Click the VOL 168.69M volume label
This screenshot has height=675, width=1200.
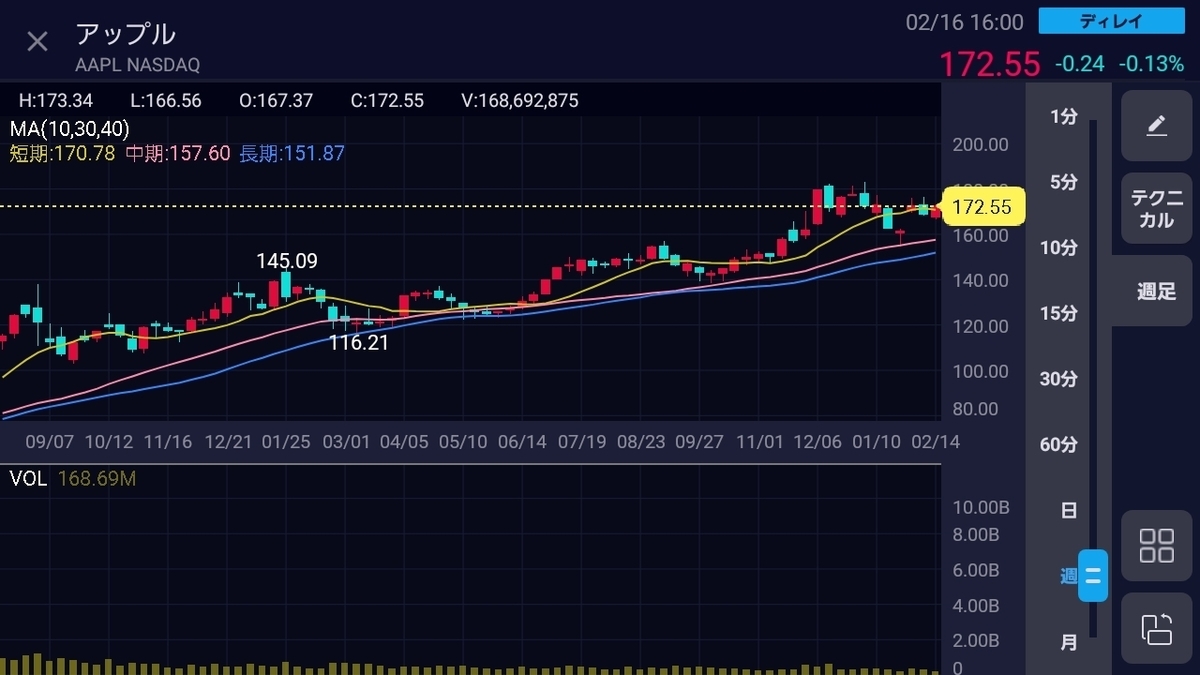[72, 479]
